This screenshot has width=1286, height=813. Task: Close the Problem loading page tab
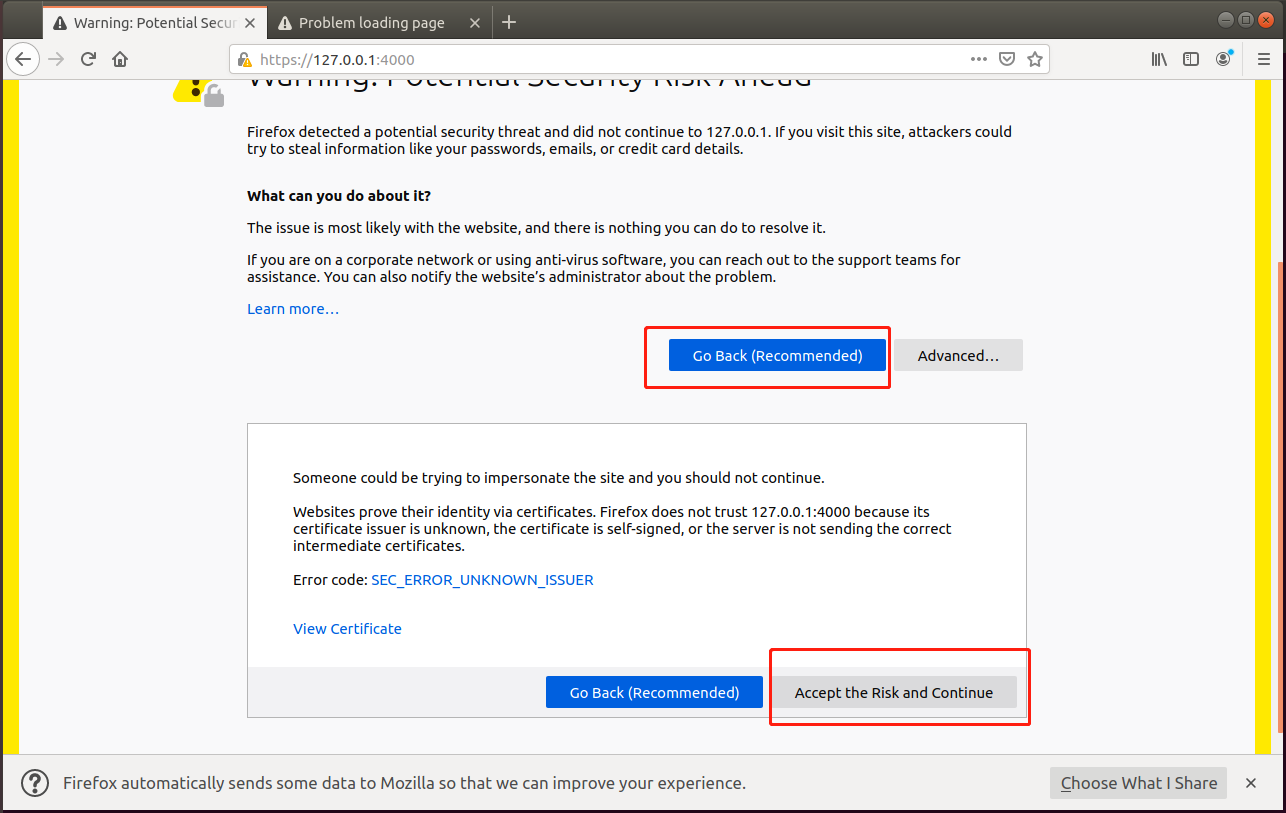coord(475,22)
